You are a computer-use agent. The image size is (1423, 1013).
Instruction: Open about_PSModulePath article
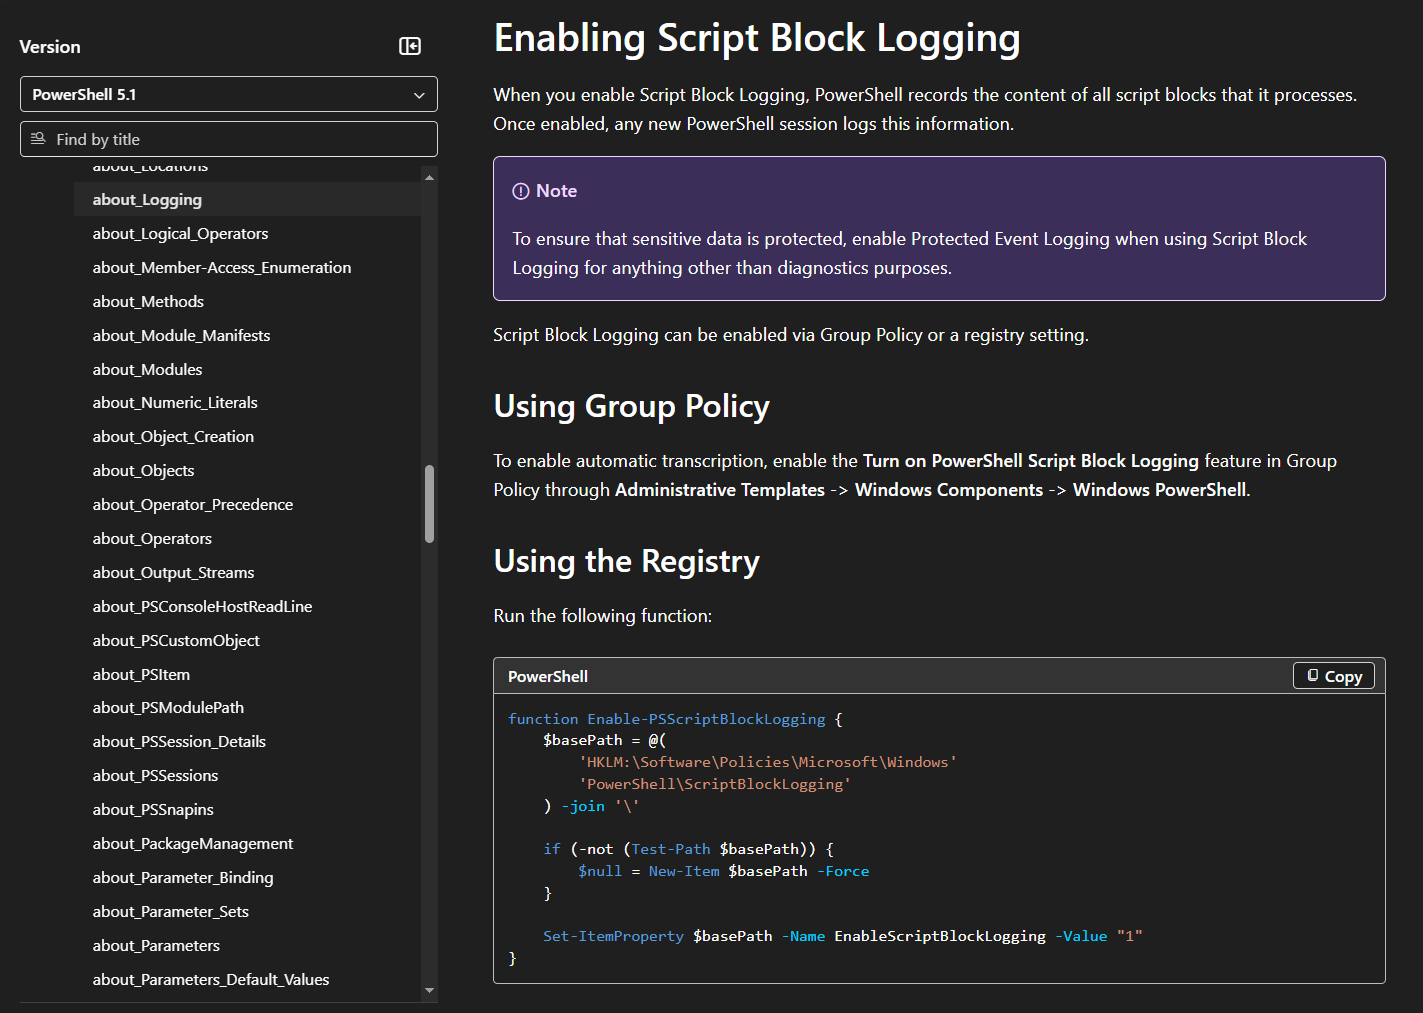168,708
